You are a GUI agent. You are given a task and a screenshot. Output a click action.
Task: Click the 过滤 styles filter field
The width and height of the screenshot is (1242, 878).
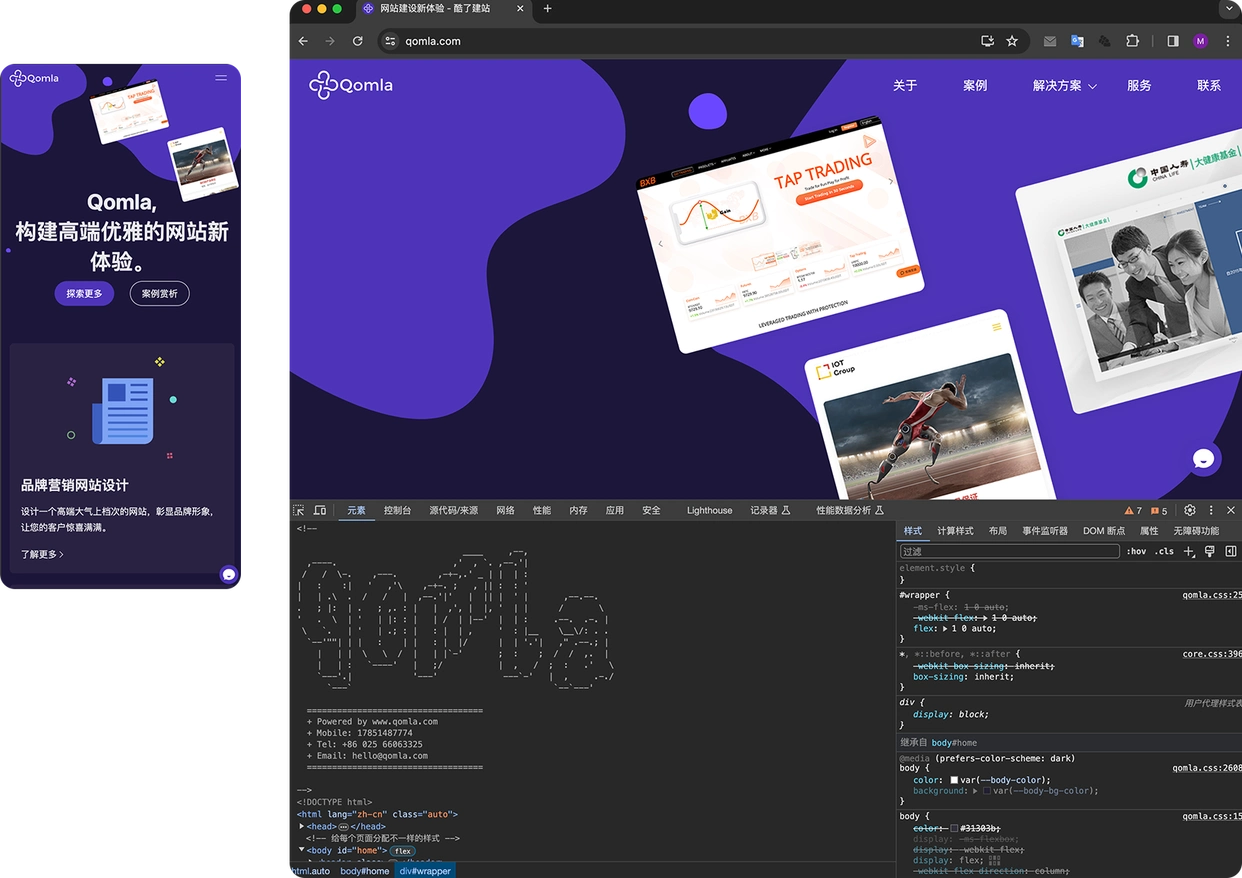point(1010,551)
